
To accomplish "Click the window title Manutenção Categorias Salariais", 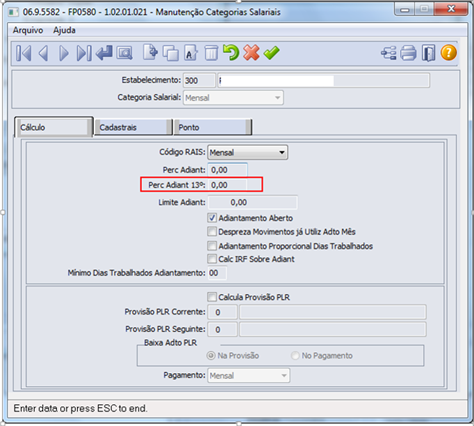I will coord(218,12).
